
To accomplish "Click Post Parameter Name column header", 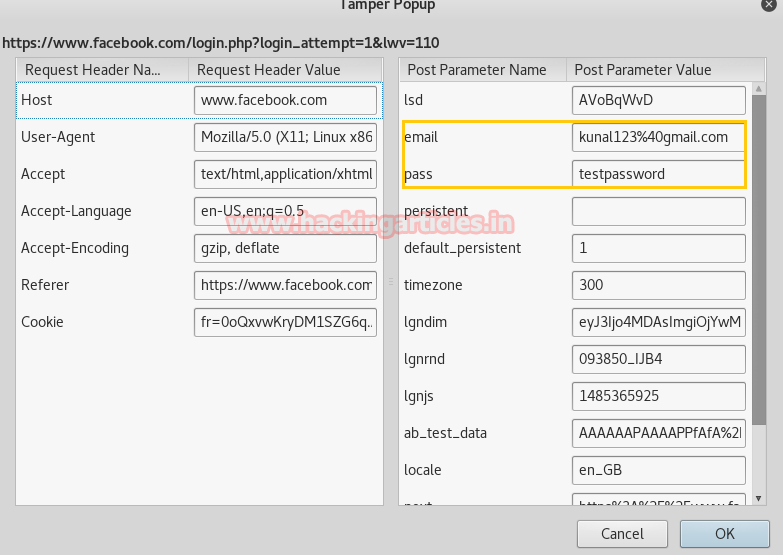I will [x=483, y=70].
